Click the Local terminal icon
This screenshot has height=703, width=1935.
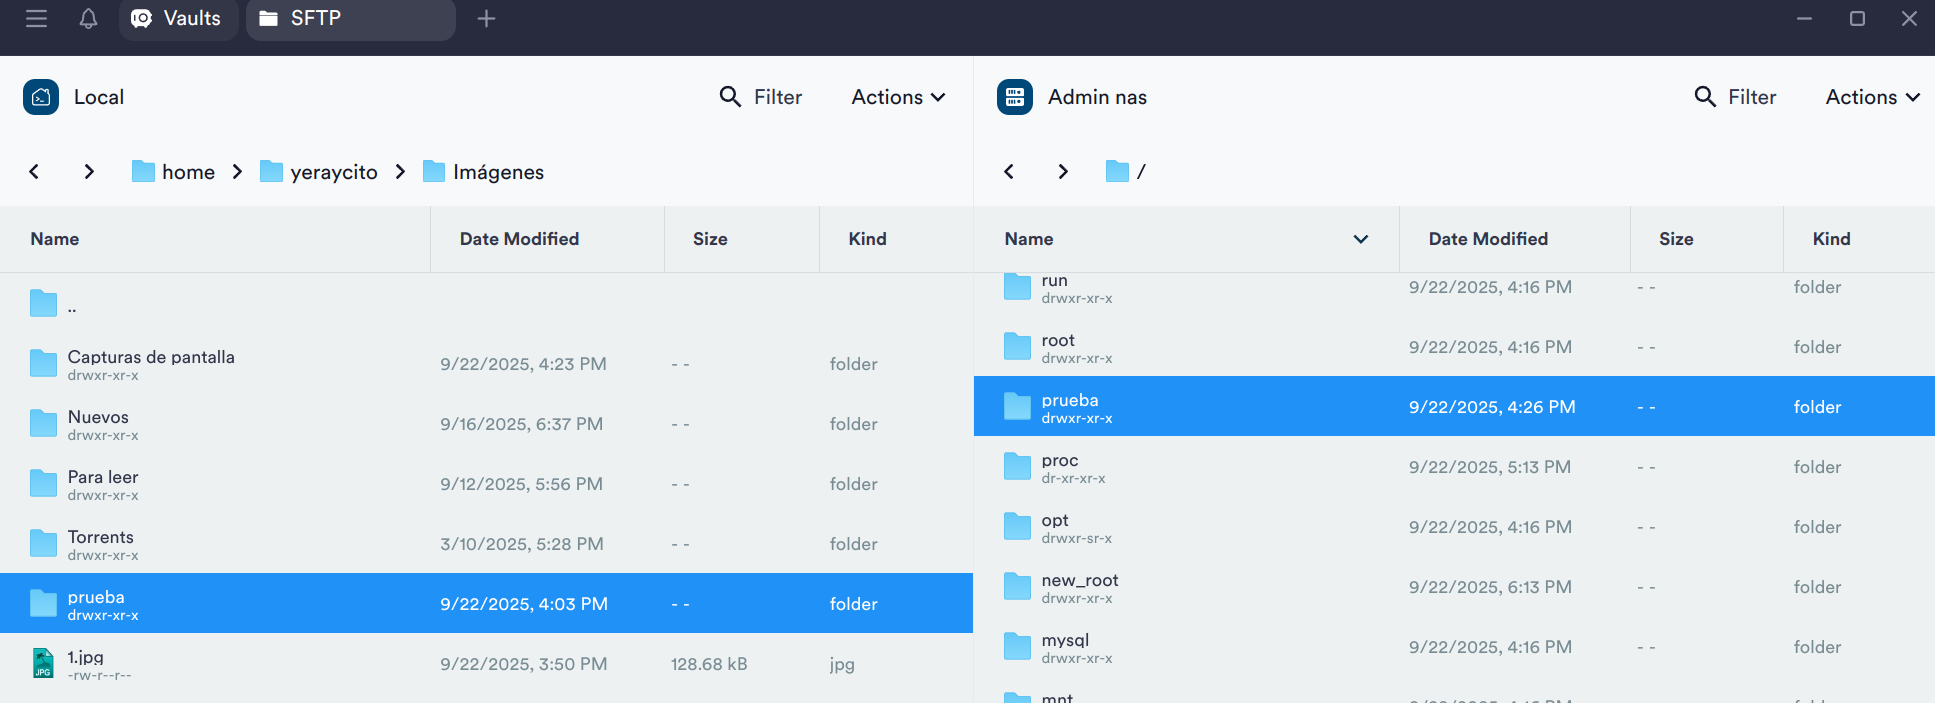(x=41, y=97)
